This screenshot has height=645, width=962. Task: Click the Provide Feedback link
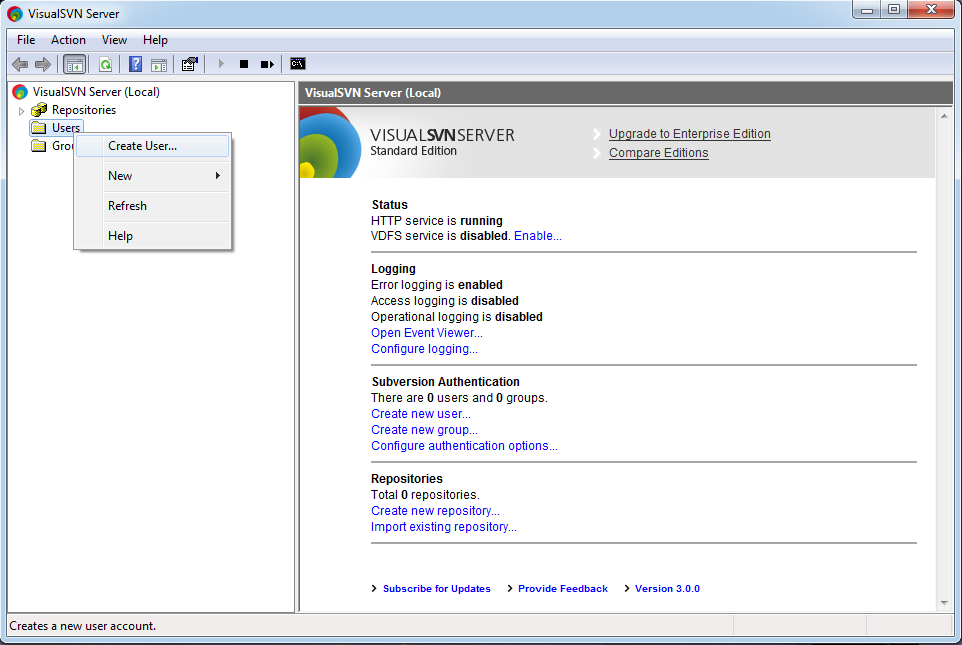(563, 589)
